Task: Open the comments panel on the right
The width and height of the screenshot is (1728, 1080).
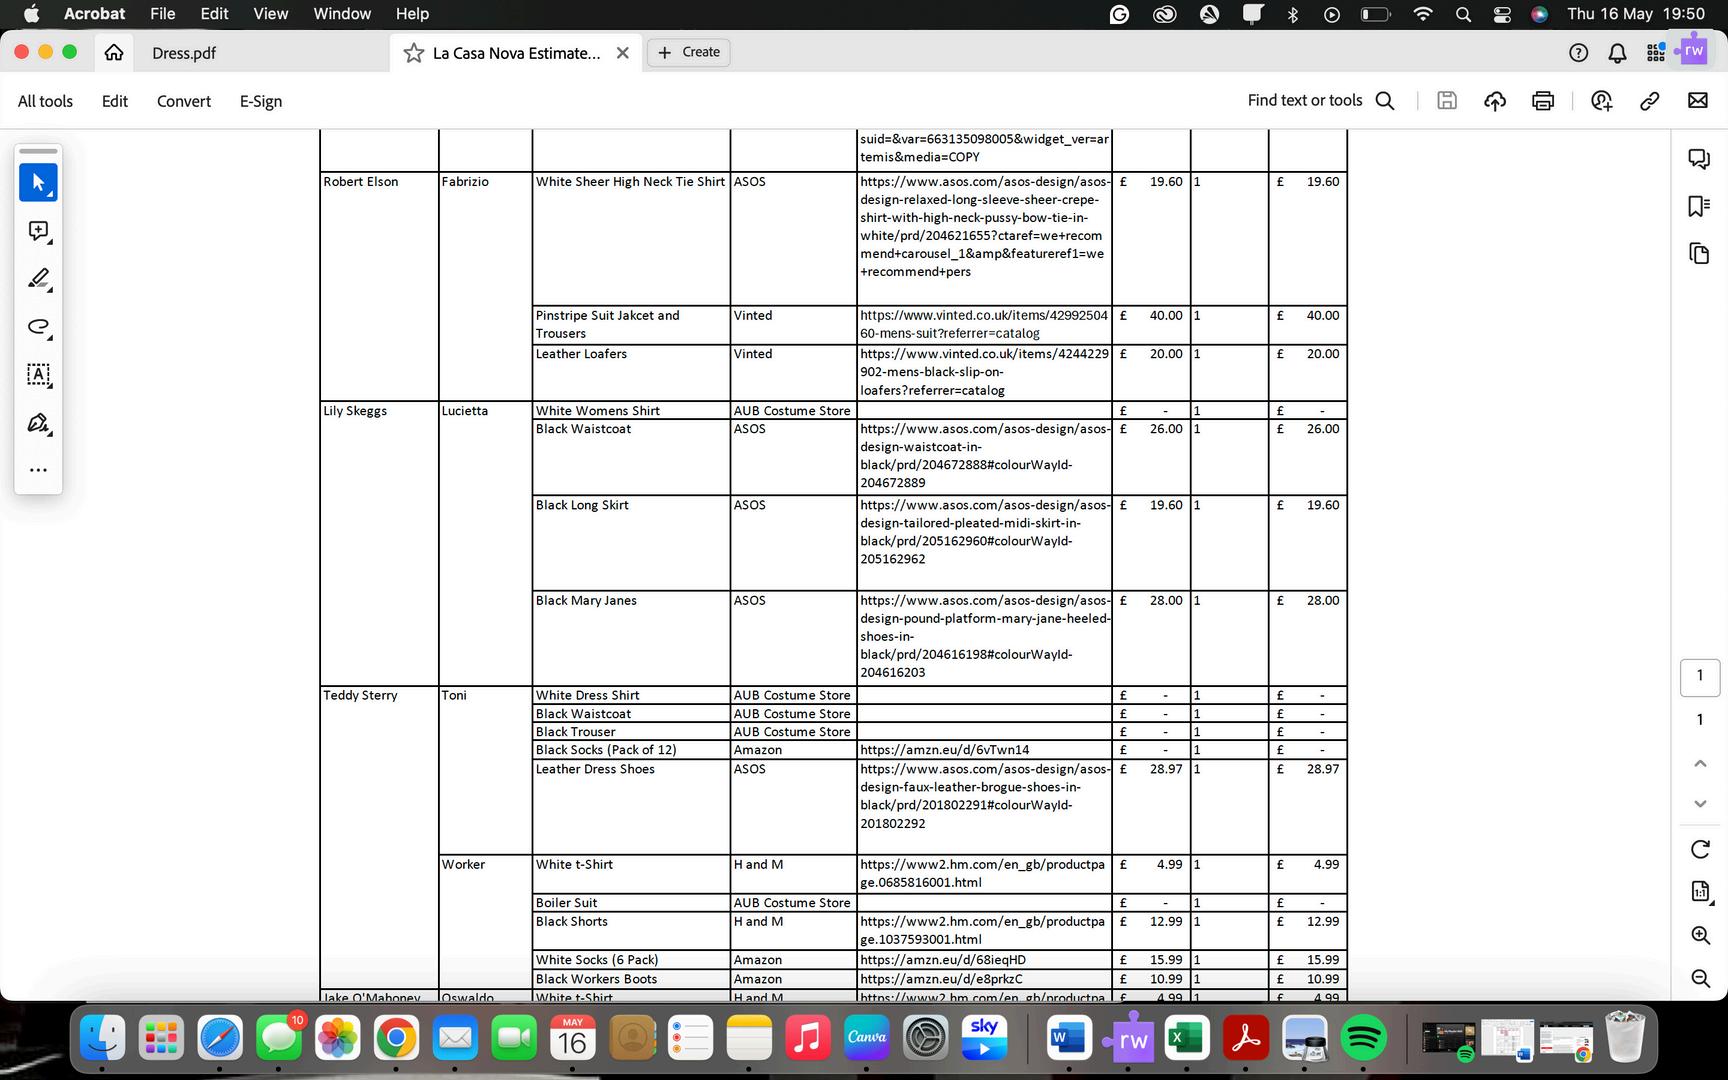Action: 1699,159
